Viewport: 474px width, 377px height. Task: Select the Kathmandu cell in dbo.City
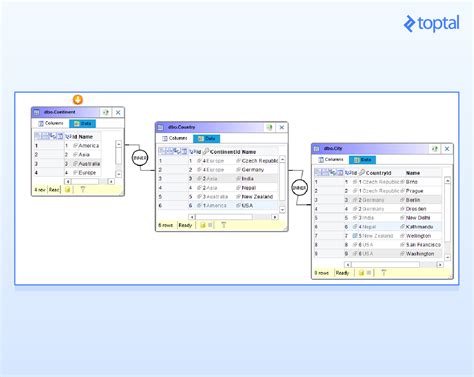(x=421, y=227)
